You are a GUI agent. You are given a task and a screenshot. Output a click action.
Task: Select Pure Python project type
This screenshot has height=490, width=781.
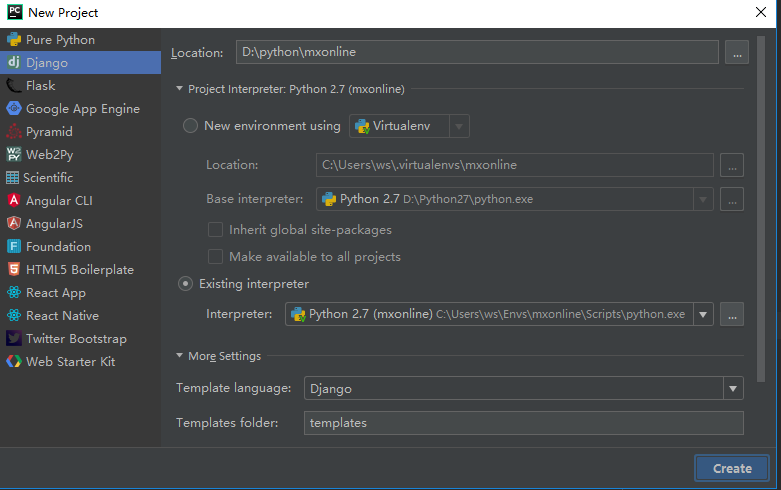tap(80, 39)
